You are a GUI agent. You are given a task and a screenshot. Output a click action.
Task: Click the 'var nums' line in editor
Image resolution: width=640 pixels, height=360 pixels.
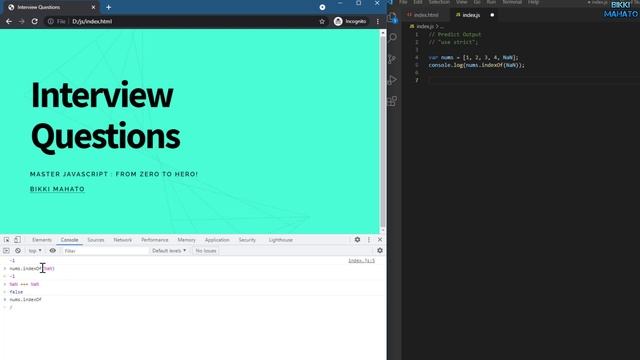click(x=473, y=58)
